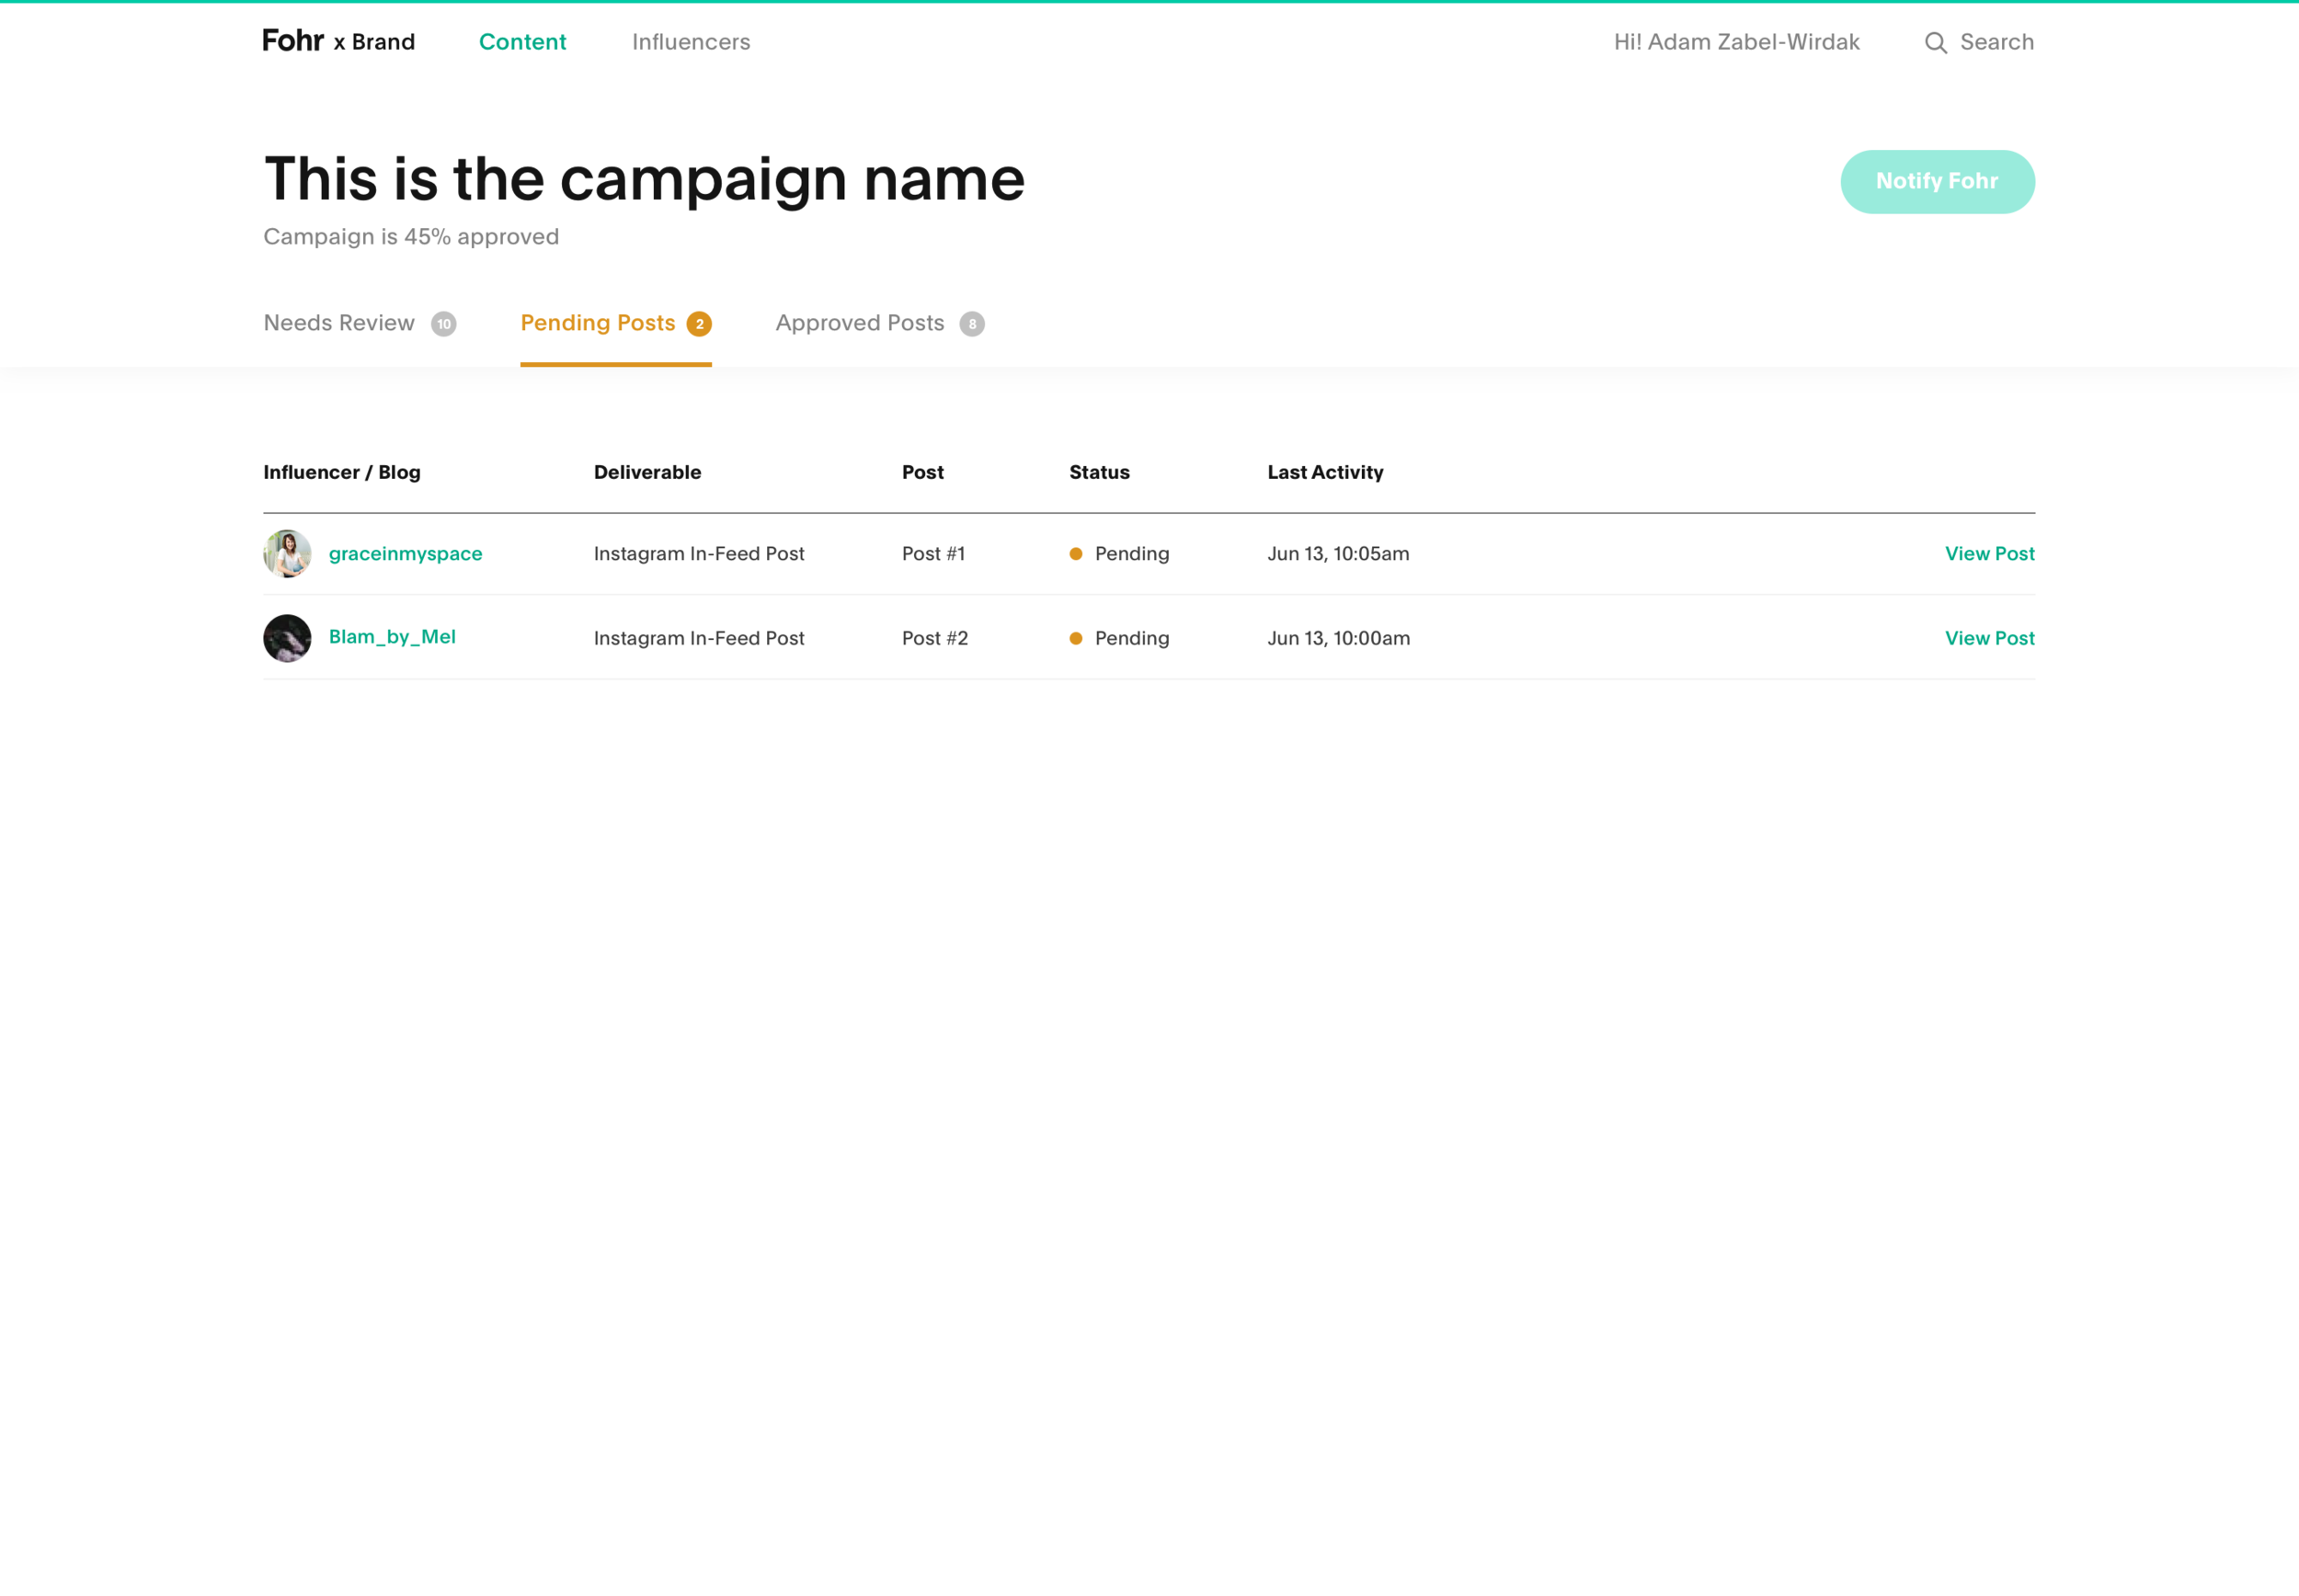Click the Needs Review count badge

click(x=443, y=324)
